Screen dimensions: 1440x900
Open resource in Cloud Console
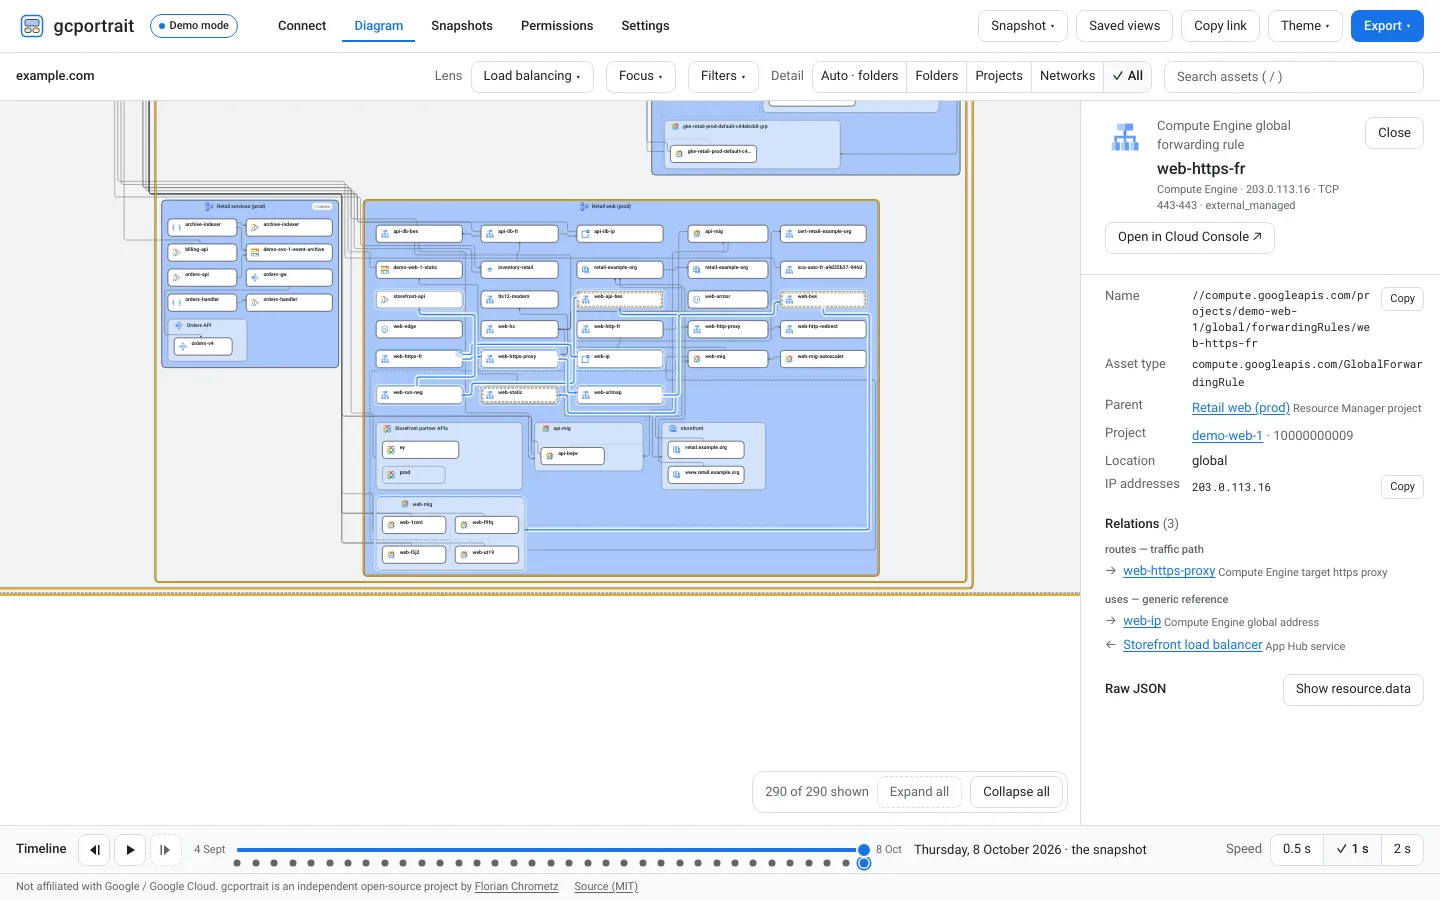click(1190, 237)
